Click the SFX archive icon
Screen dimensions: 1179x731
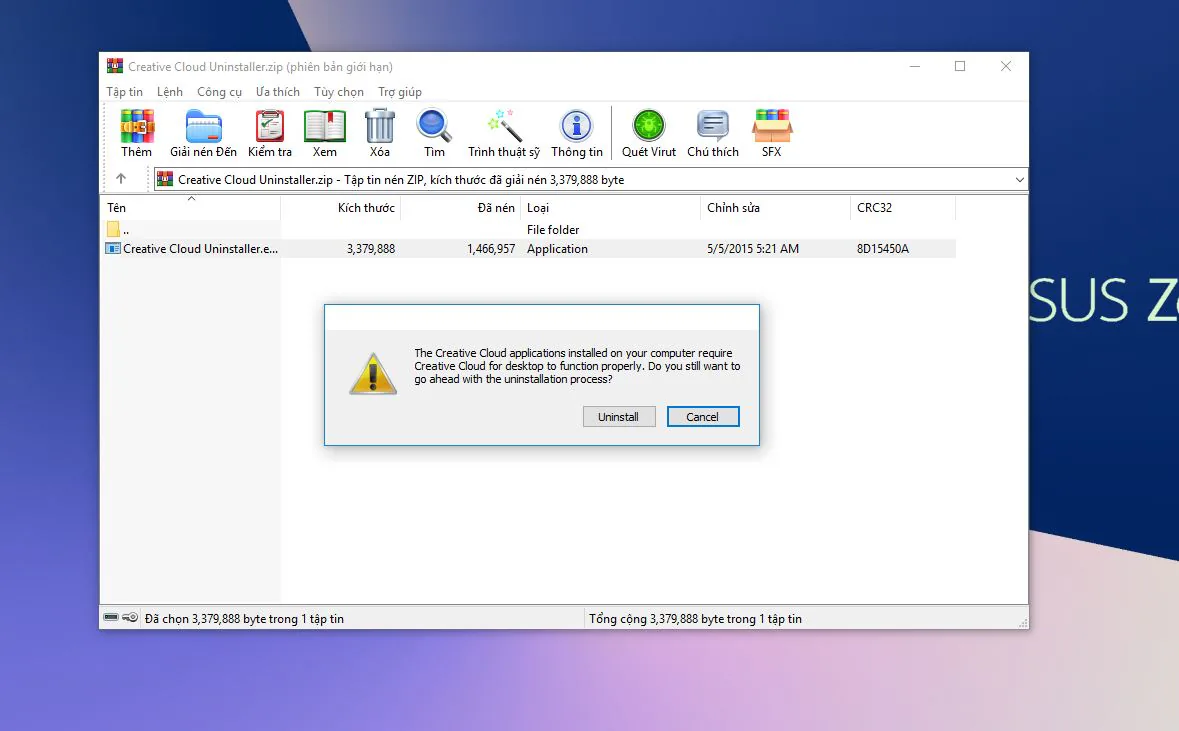(771, 126)
